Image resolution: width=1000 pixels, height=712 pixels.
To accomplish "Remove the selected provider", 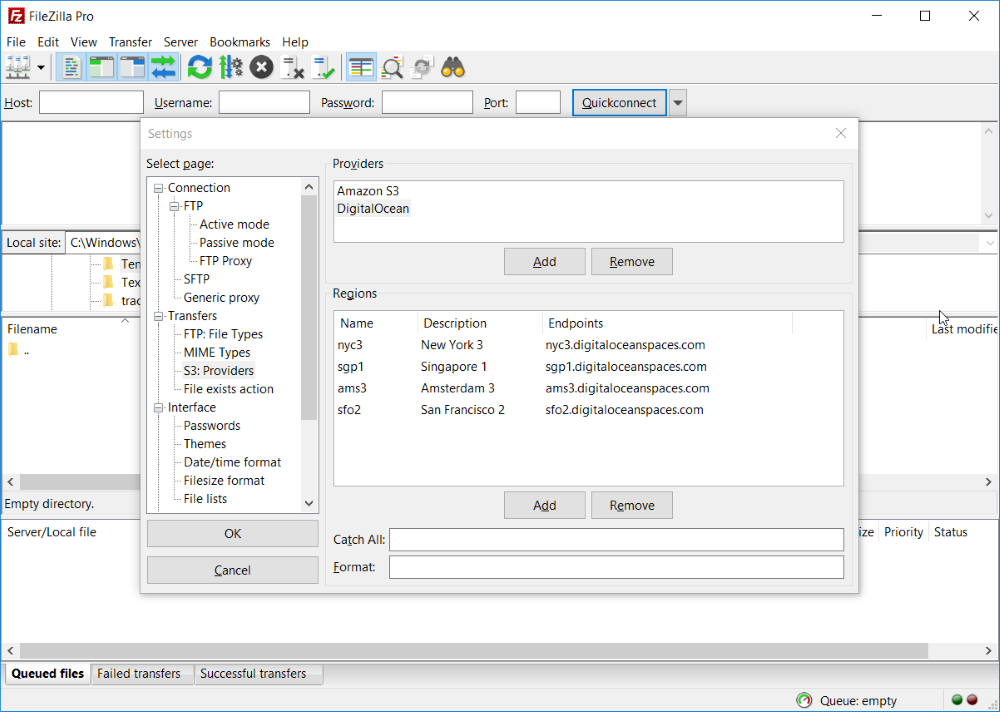I will (632, 262).
